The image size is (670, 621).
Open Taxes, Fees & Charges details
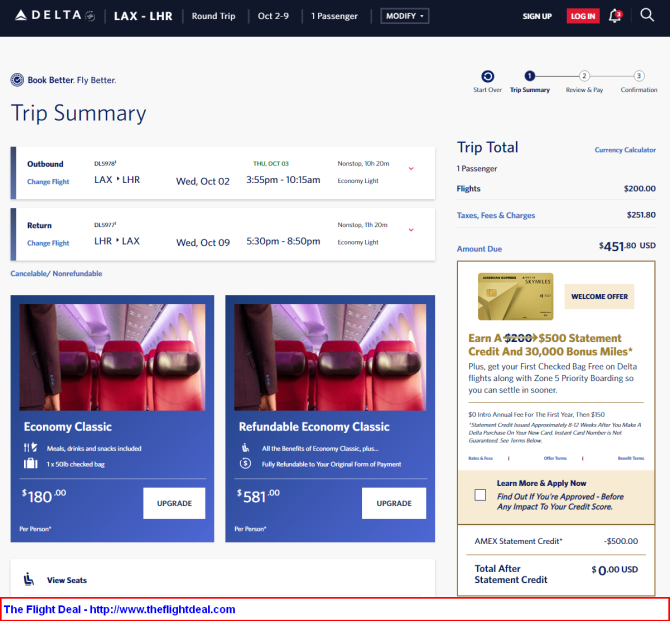[x=496, y=215]
